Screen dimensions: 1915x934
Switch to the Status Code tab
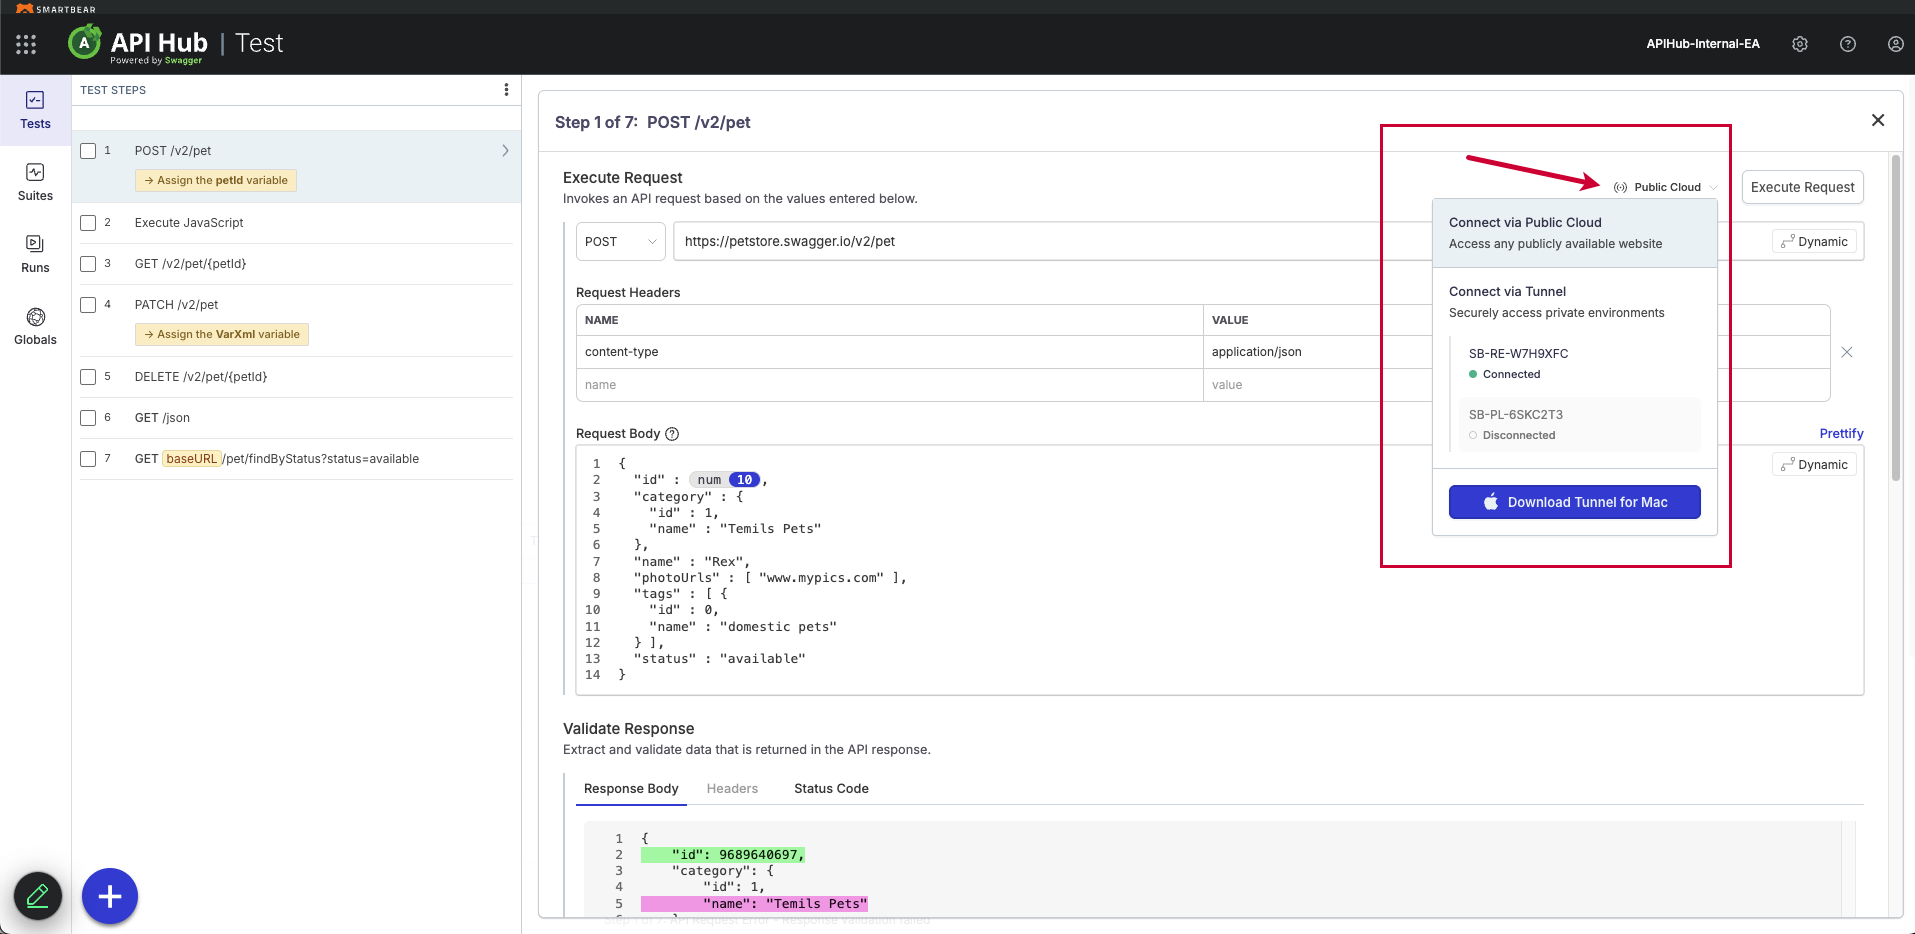point(831,789)
